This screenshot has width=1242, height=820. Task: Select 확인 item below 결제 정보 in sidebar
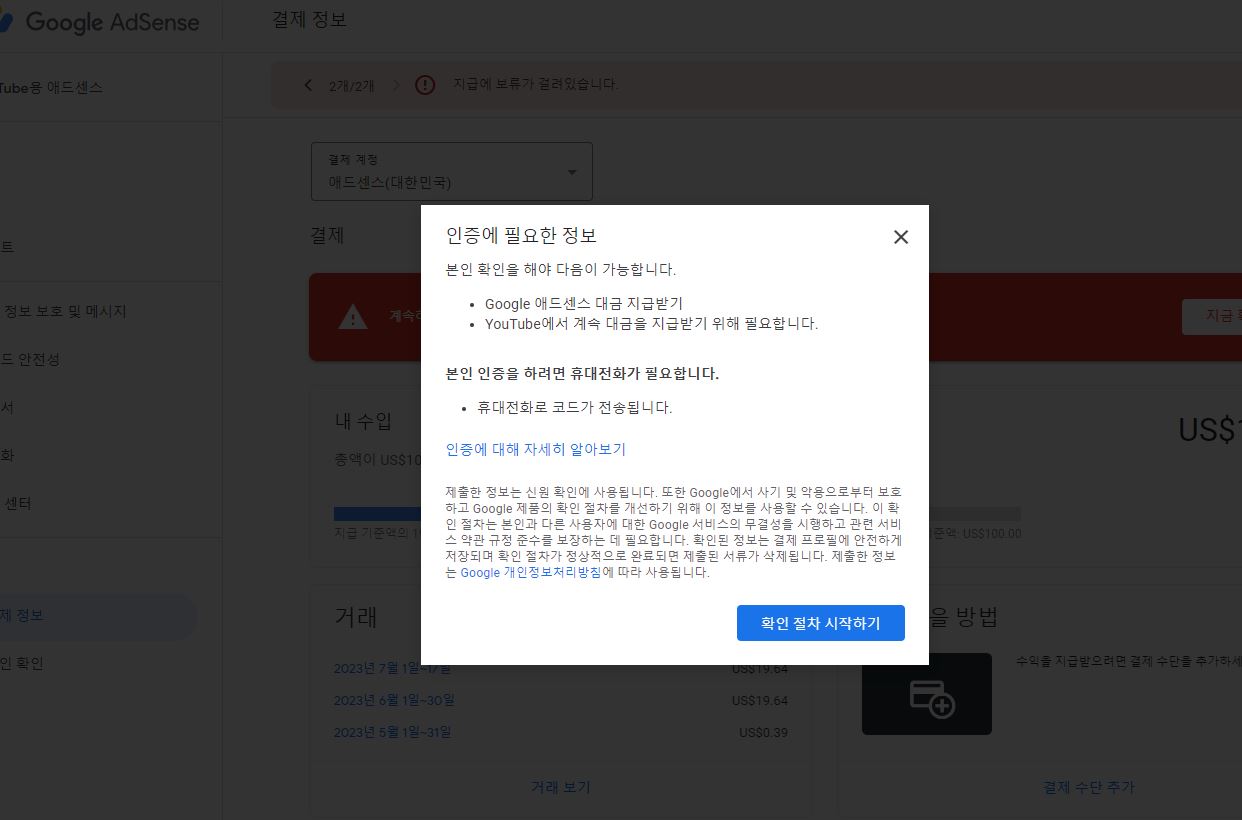coord(22,663)
